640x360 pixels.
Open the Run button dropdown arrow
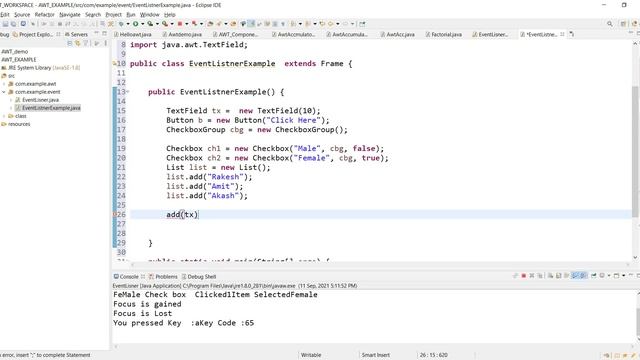tap(142, 24)
